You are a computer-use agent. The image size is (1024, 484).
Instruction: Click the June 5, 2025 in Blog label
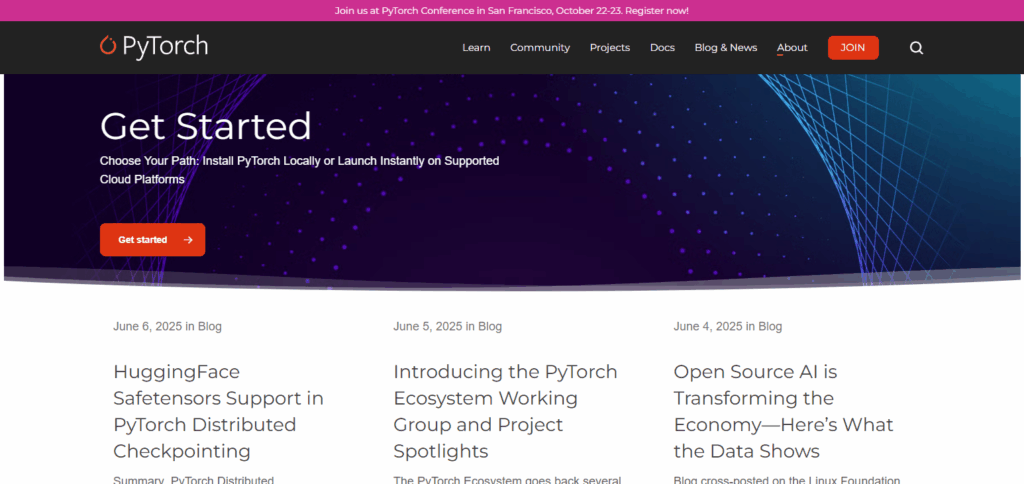coord(447,327)
